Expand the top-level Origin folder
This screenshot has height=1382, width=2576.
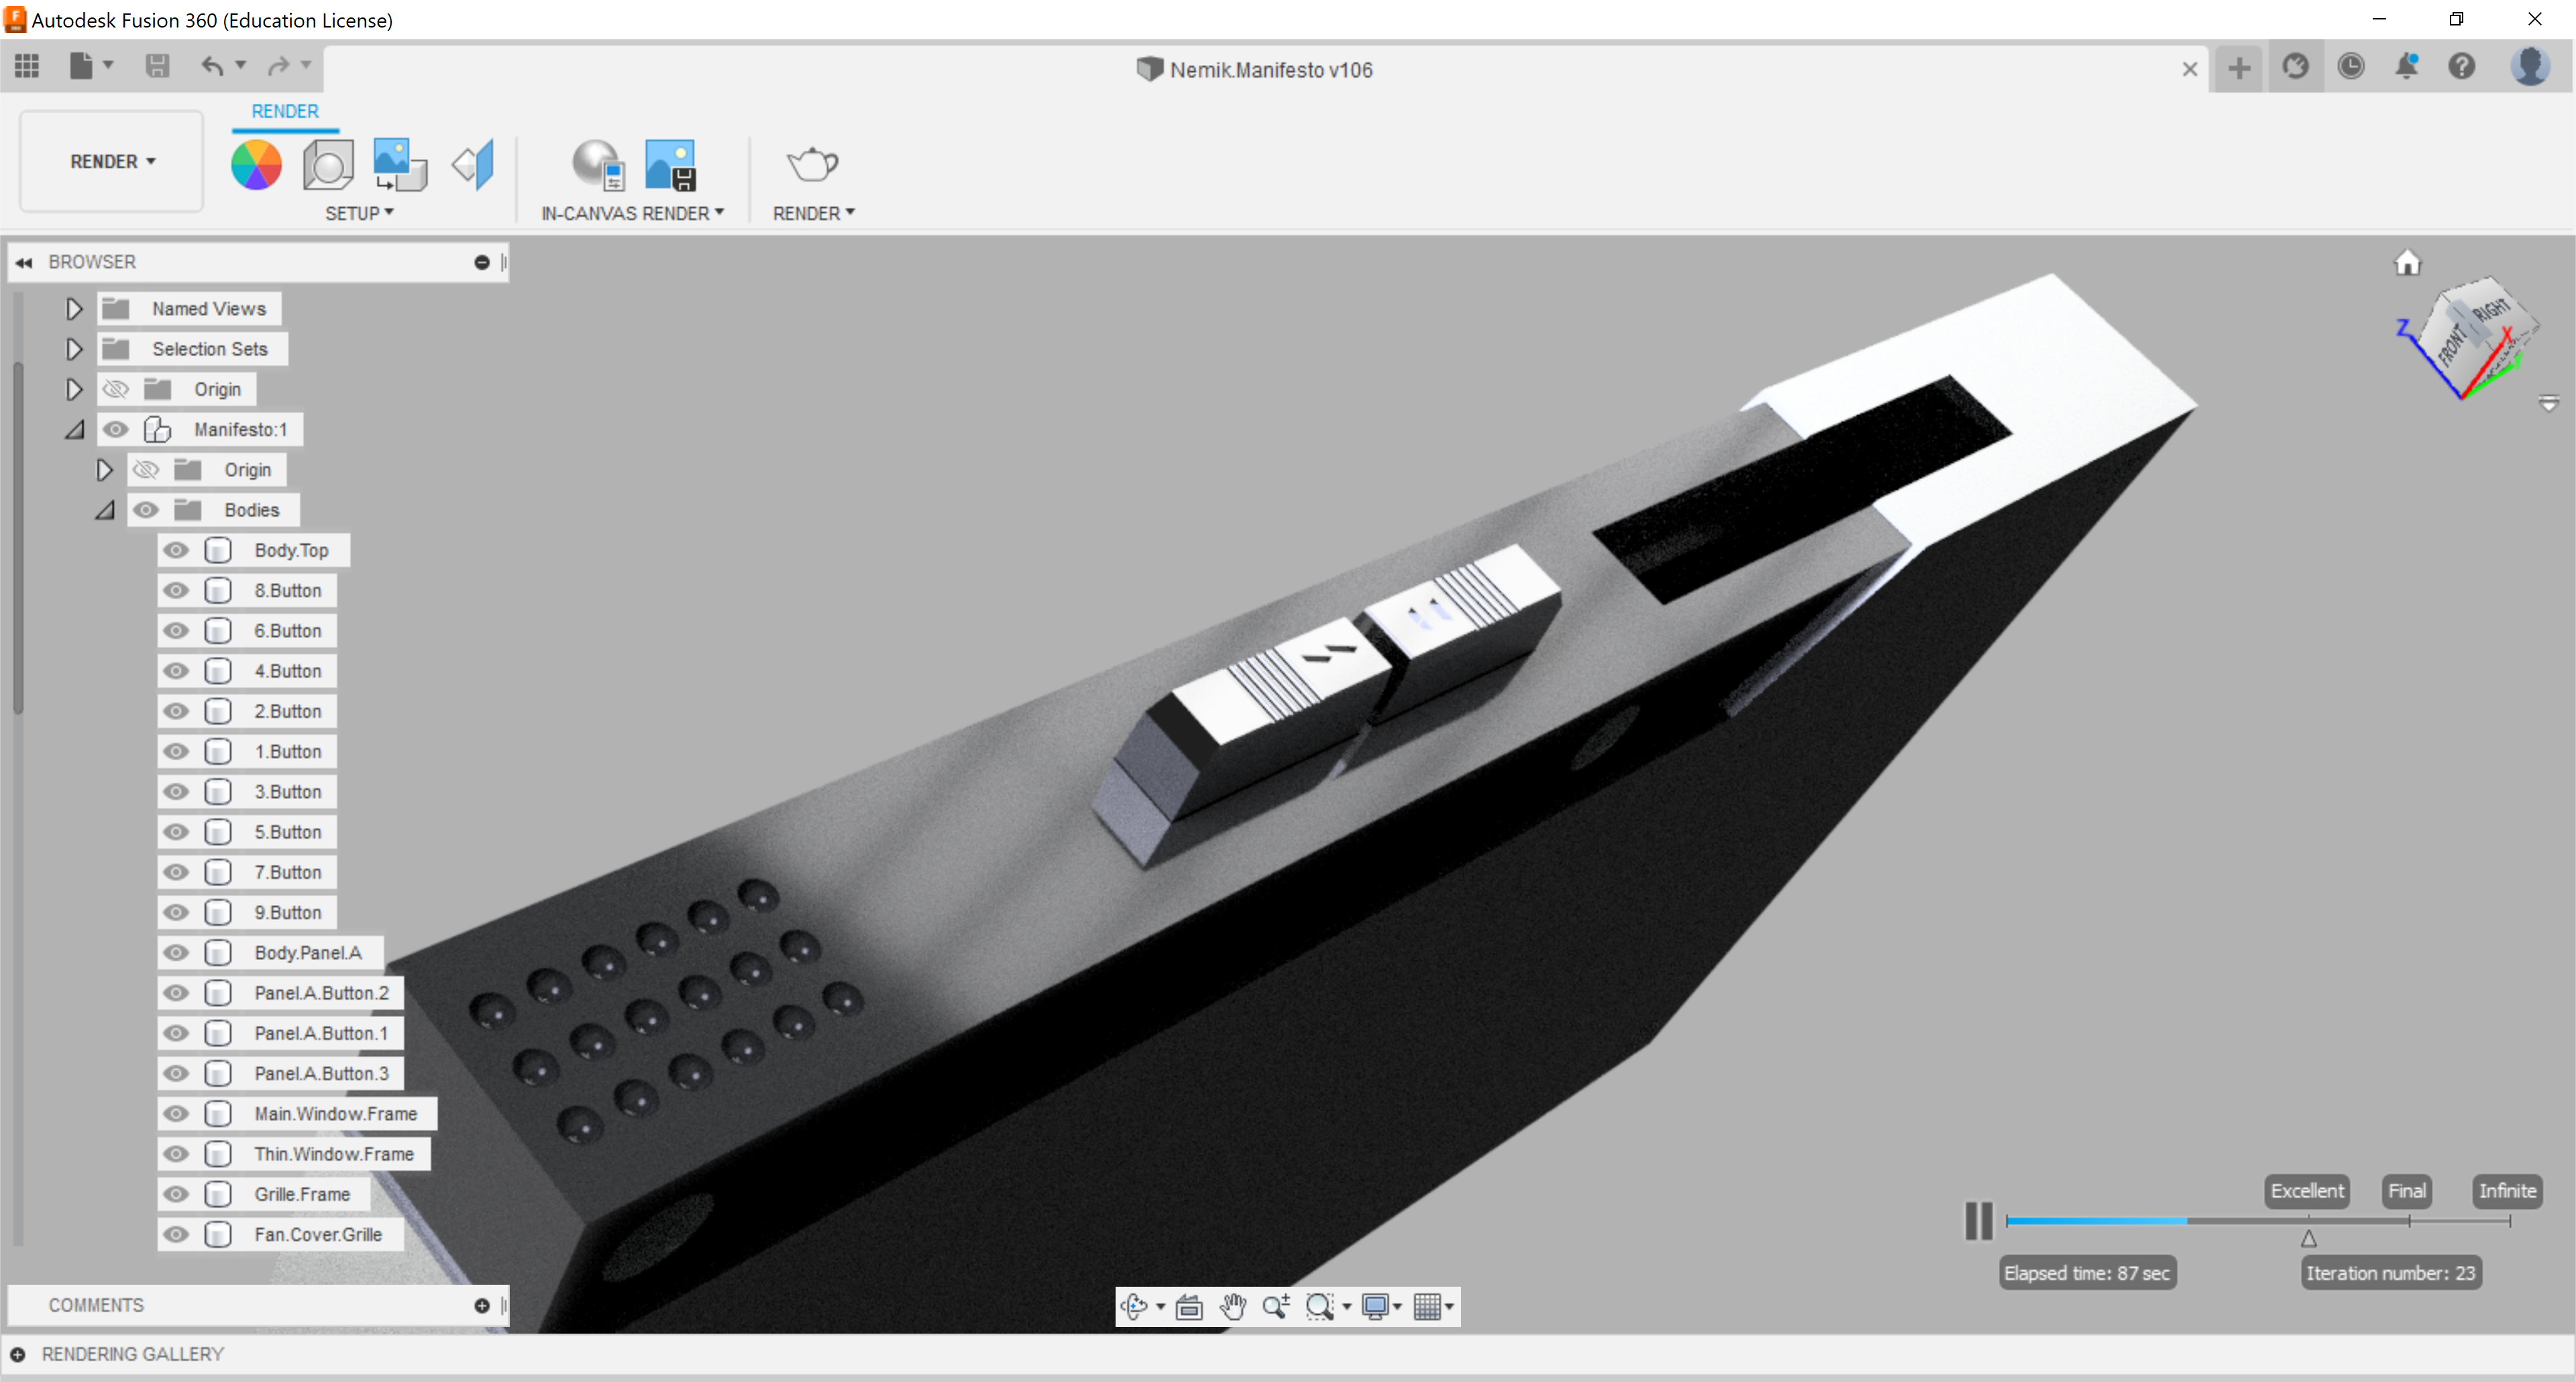pos(74,389)
